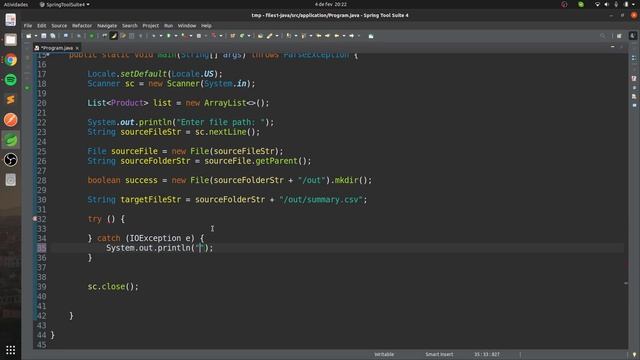640x360 pixels.
Task: Click the Debug toolbar icon
Action: click(153, 36)
